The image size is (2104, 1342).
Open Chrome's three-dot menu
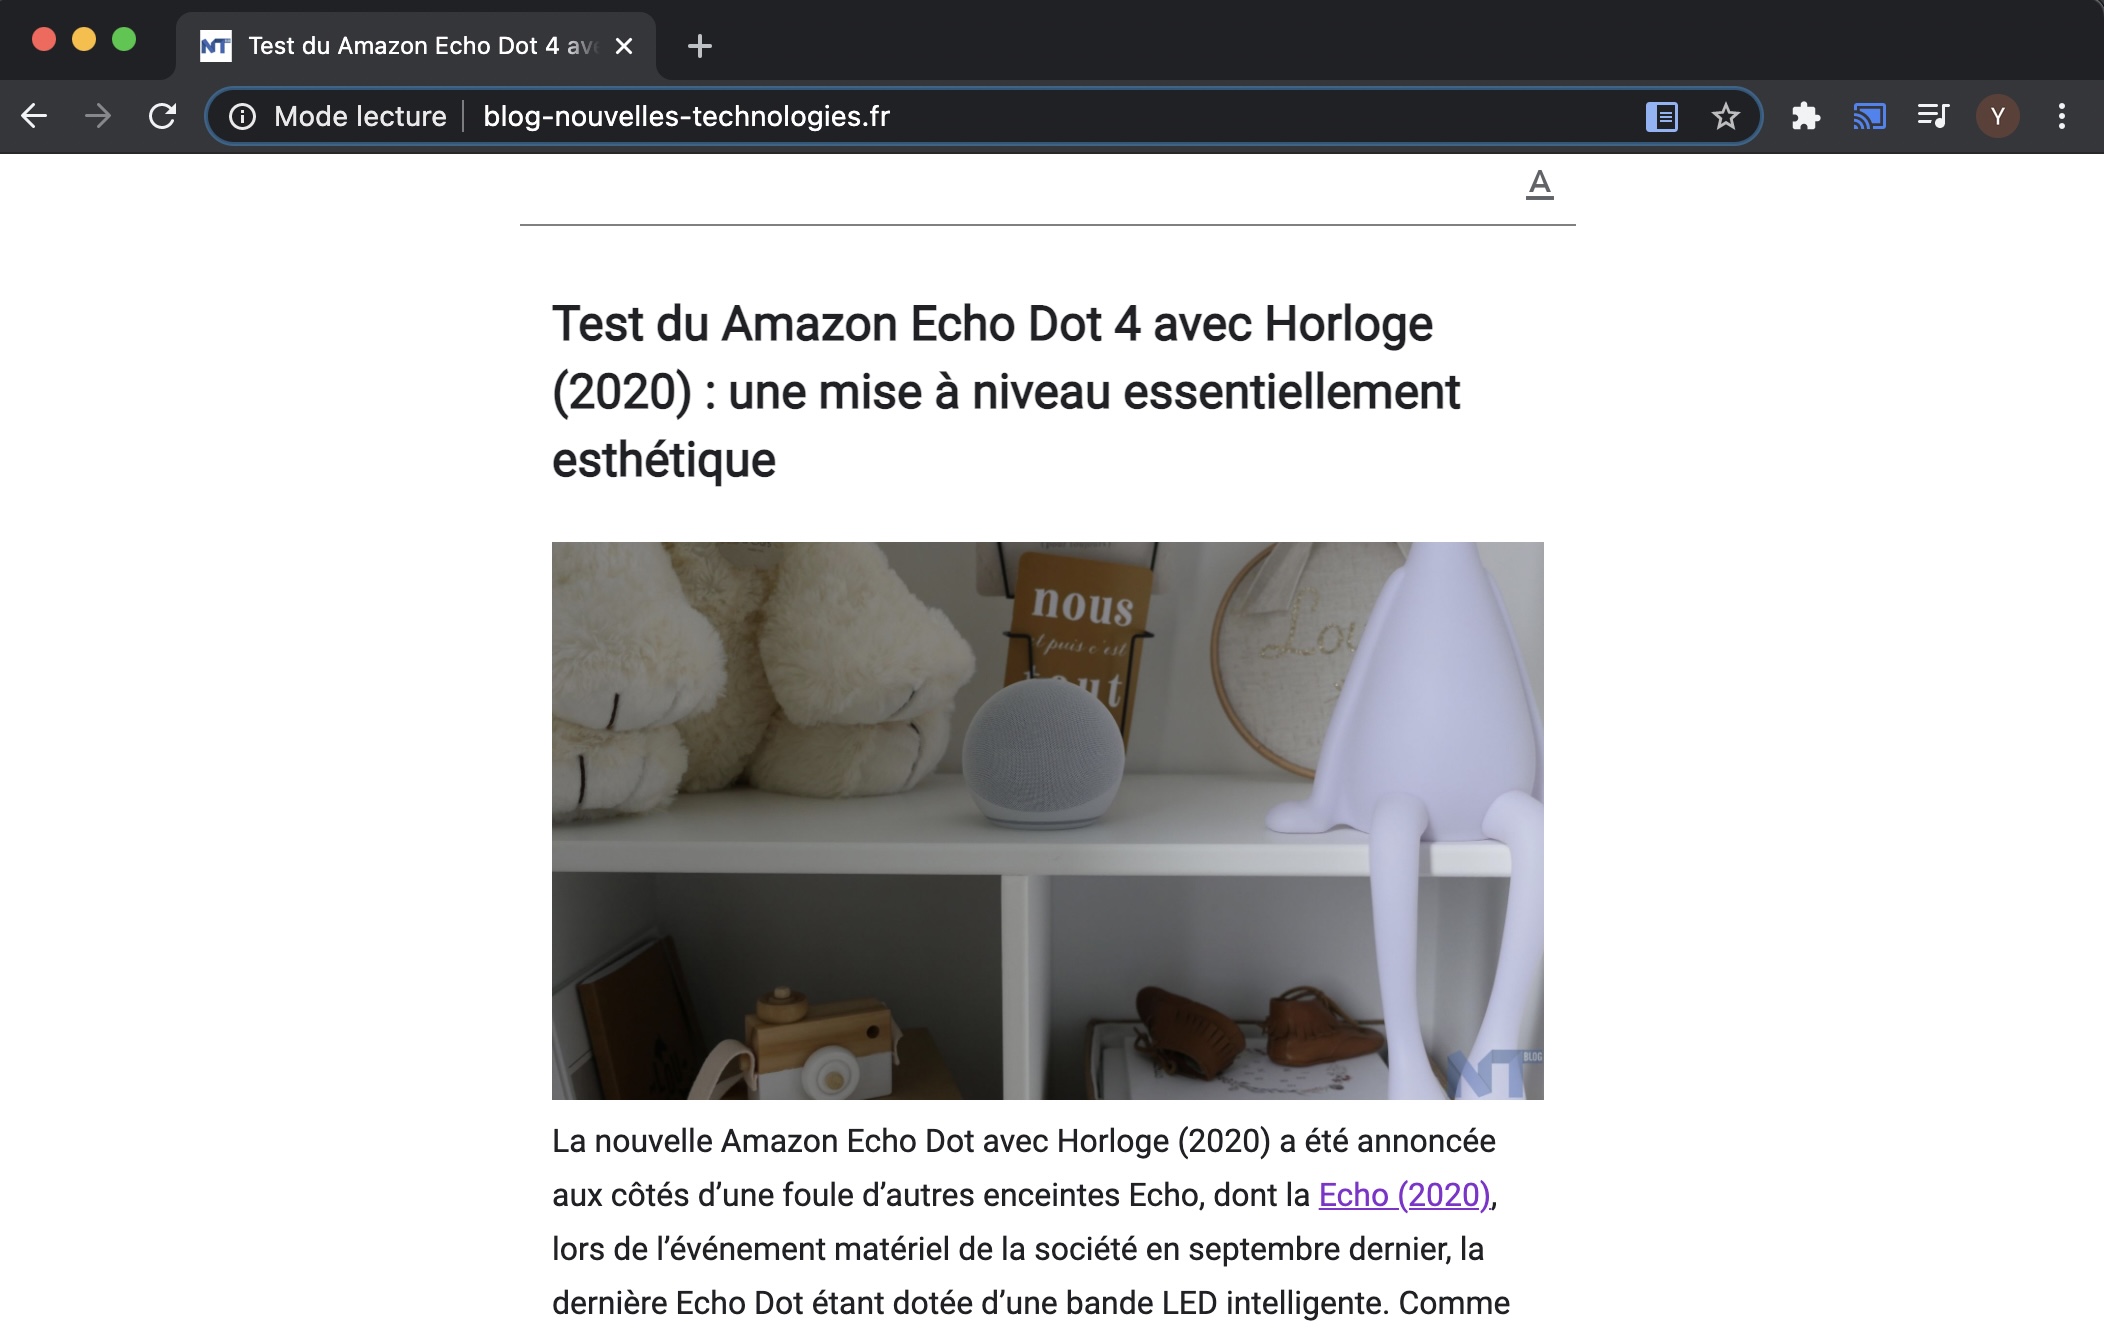(2062, 116)
